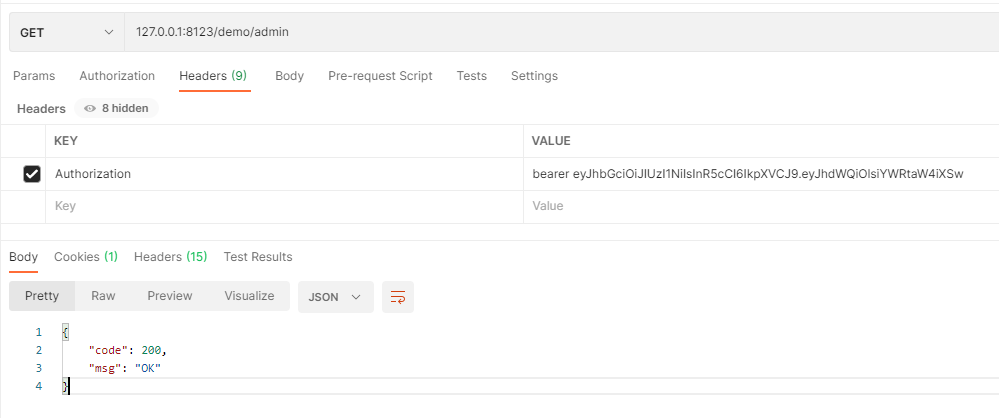999x418 pixels.
Task: Open response Headers (15) tab
Action: 170,257
